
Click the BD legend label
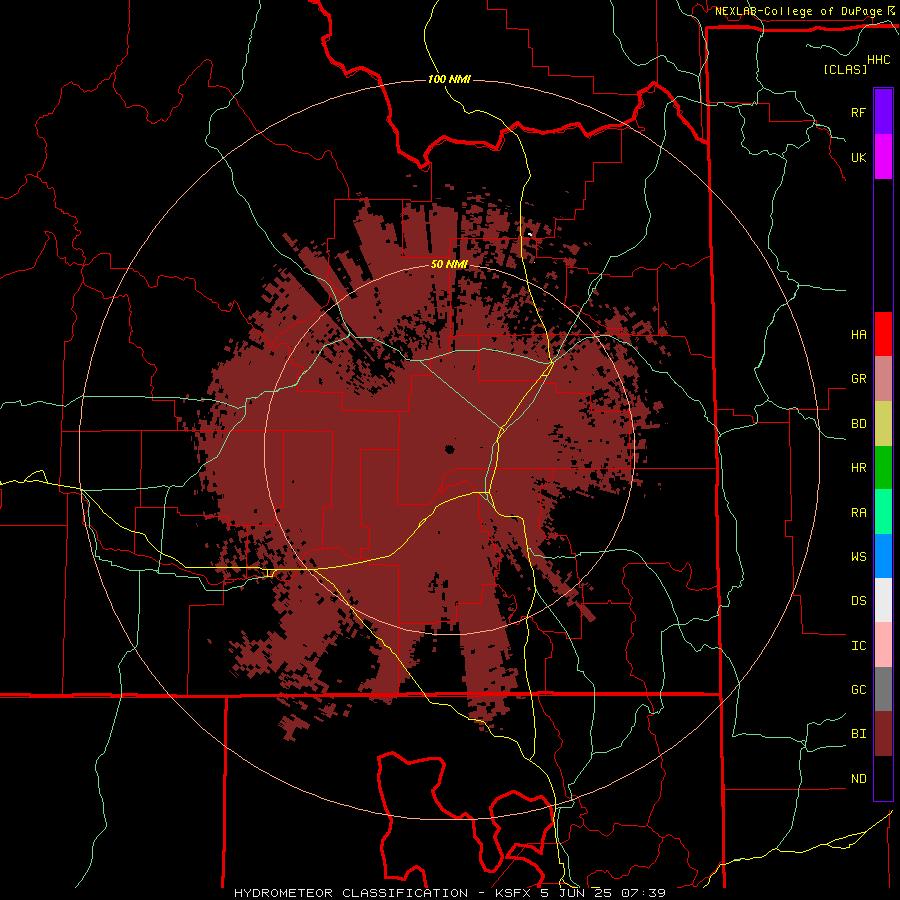point(858,424)
